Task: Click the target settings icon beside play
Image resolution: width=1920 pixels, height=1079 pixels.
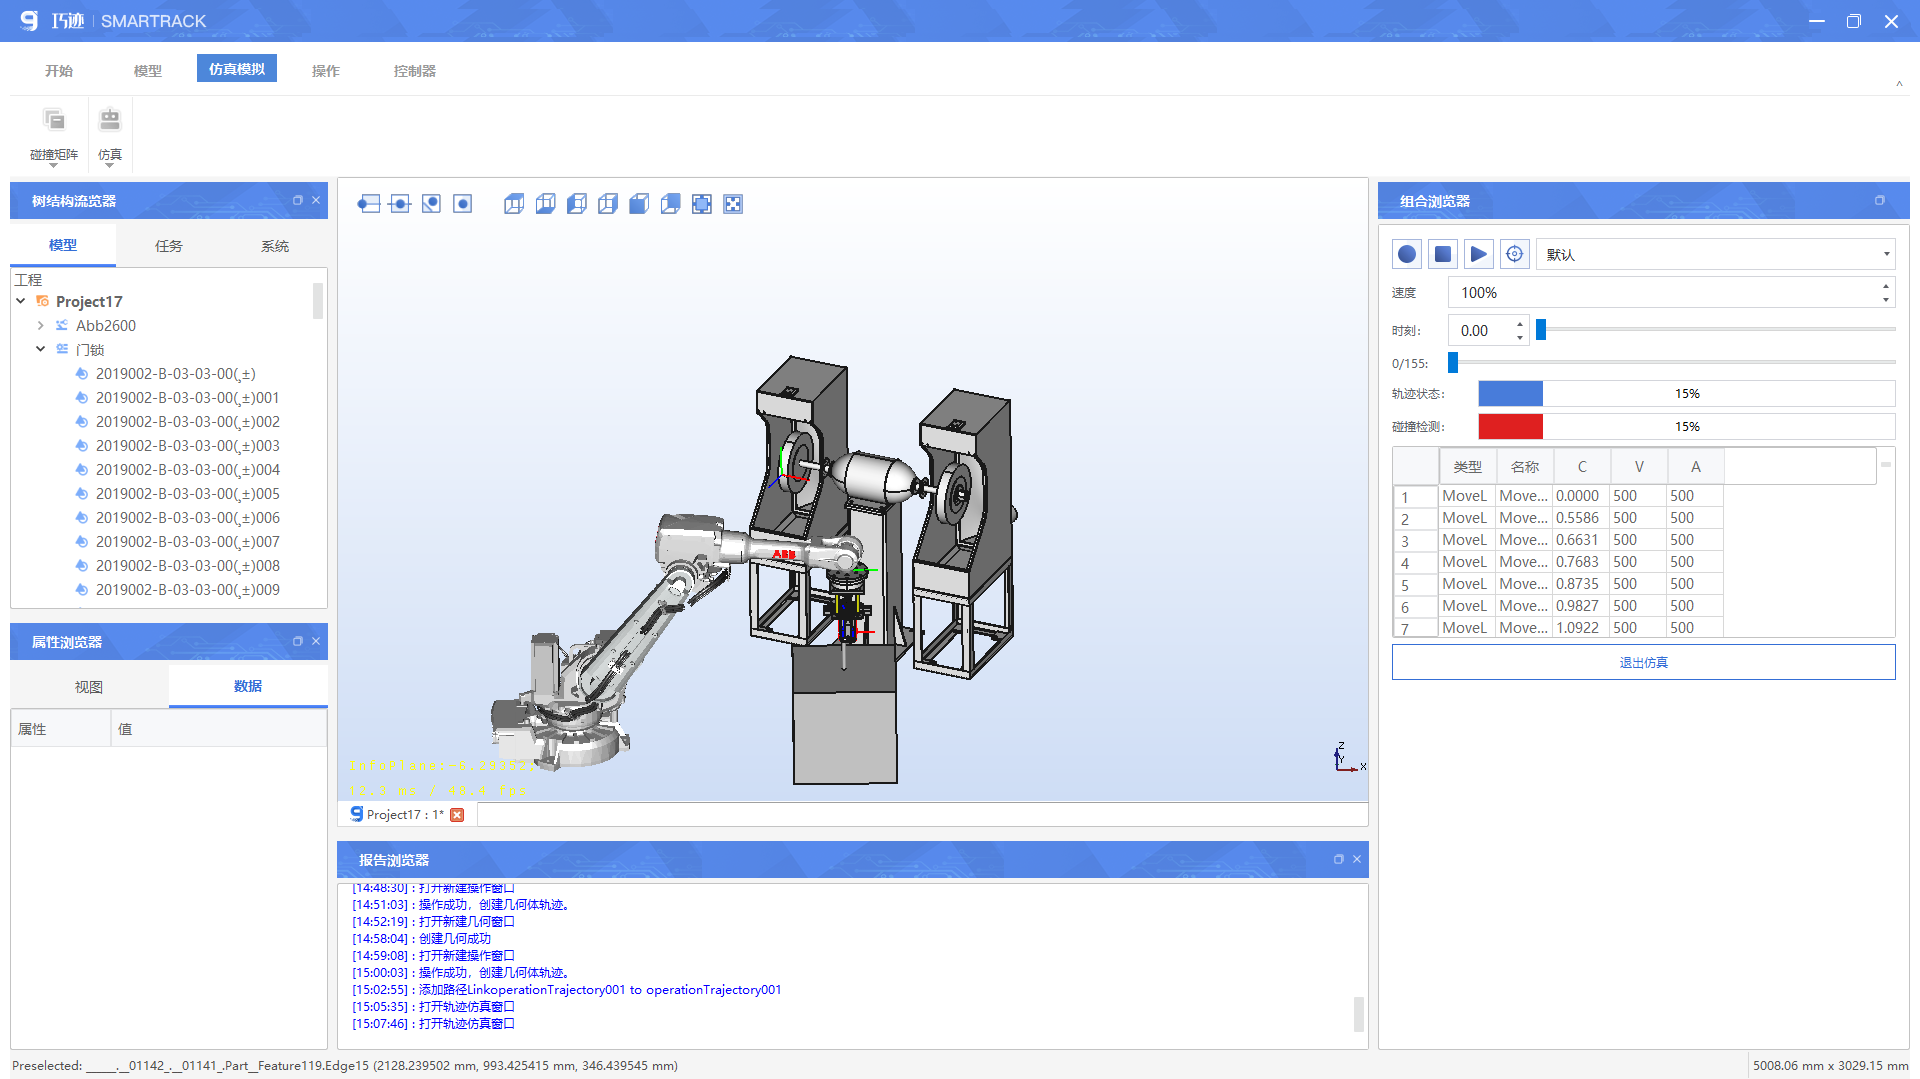Action: tap(1515, 254)
